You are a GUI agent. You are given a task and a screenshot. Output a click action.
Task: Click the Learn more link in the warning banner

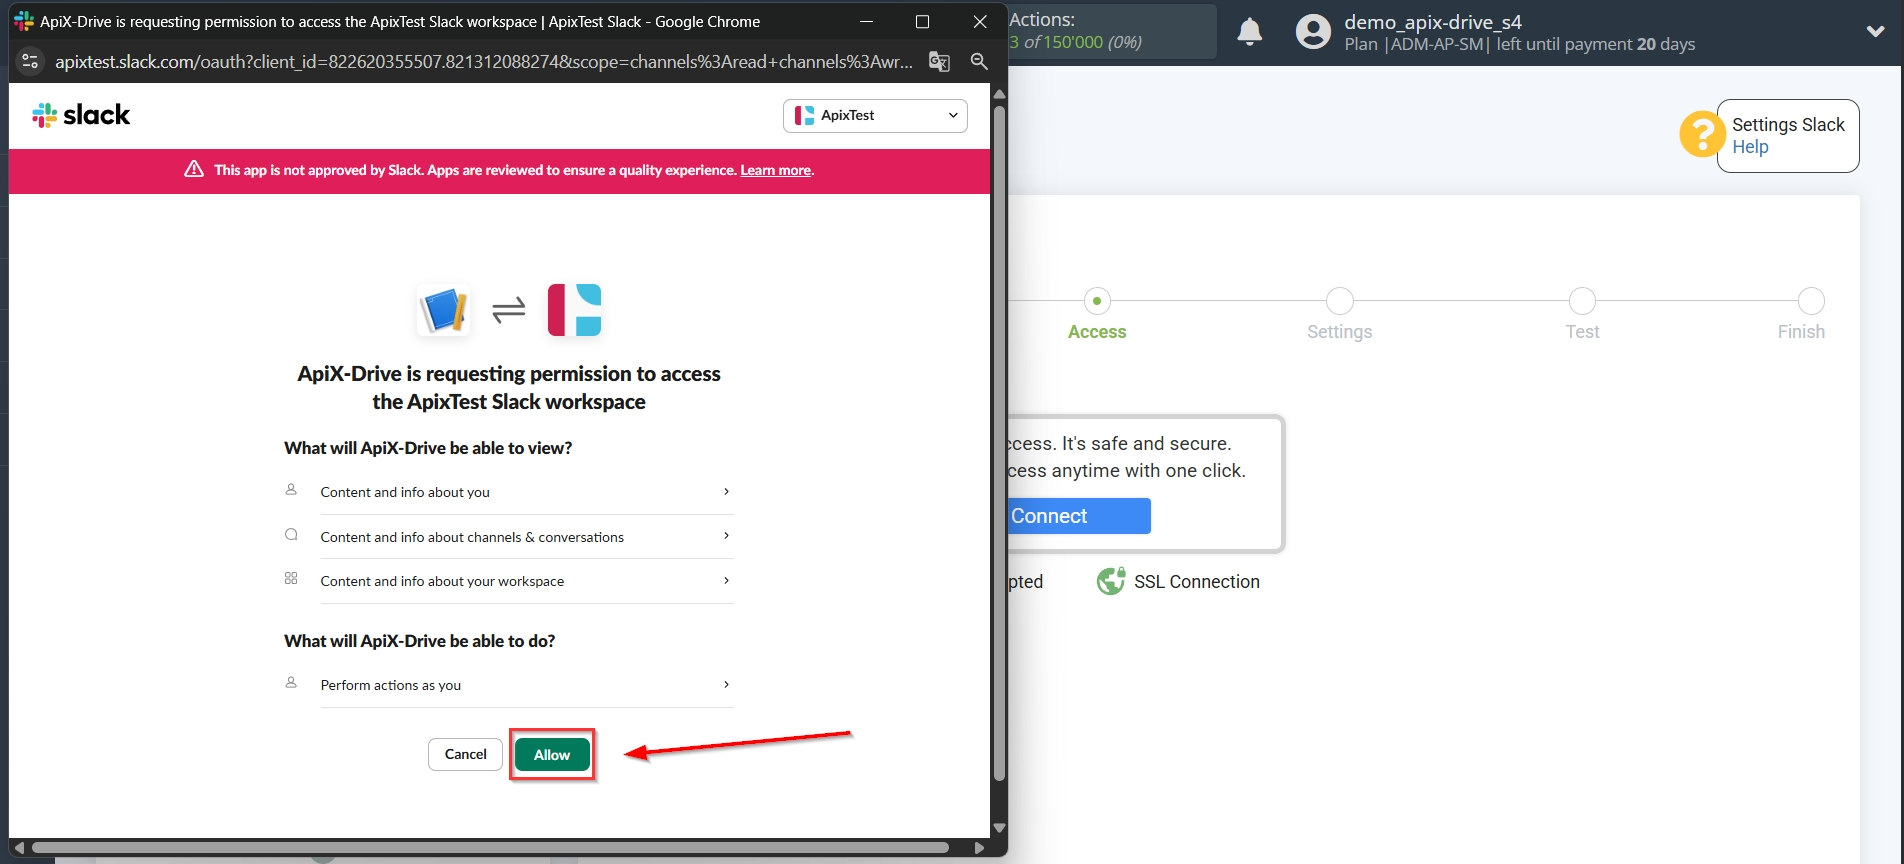775,171
